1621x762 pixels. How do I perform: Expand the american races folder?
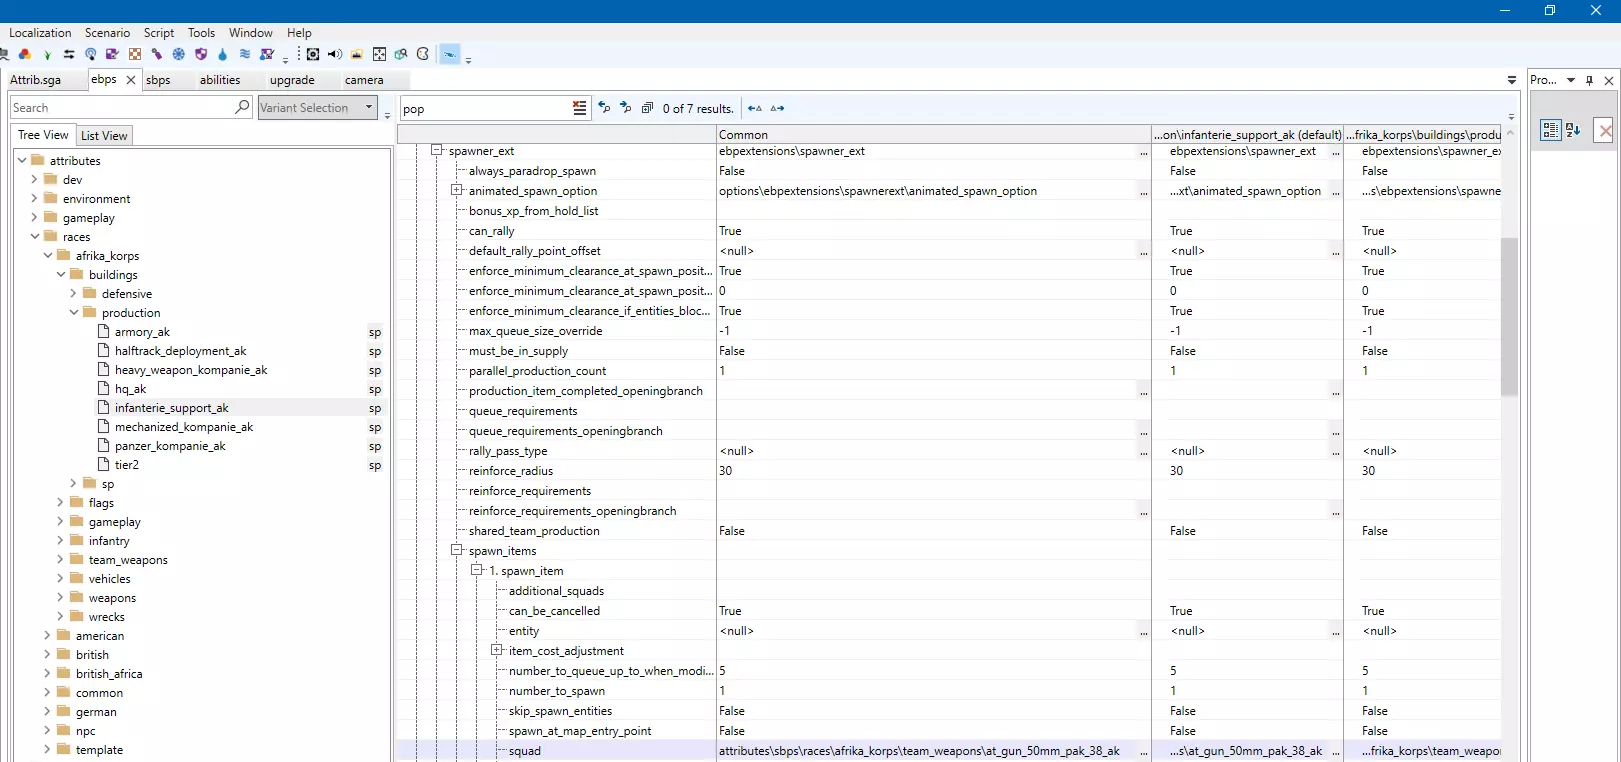point(47,636)
